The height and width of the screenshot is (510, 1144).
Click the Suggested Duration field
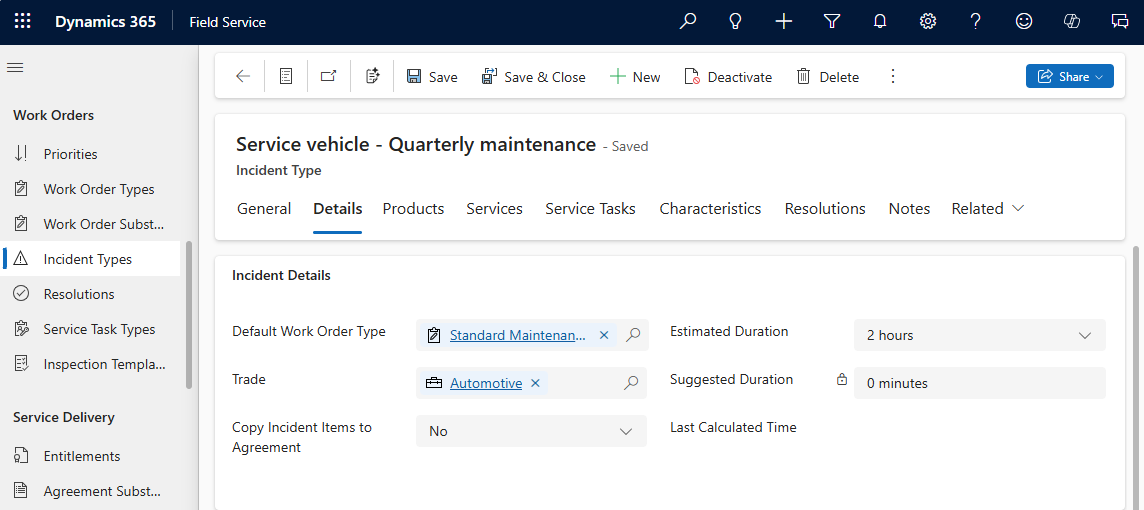[x=979, y=383]
